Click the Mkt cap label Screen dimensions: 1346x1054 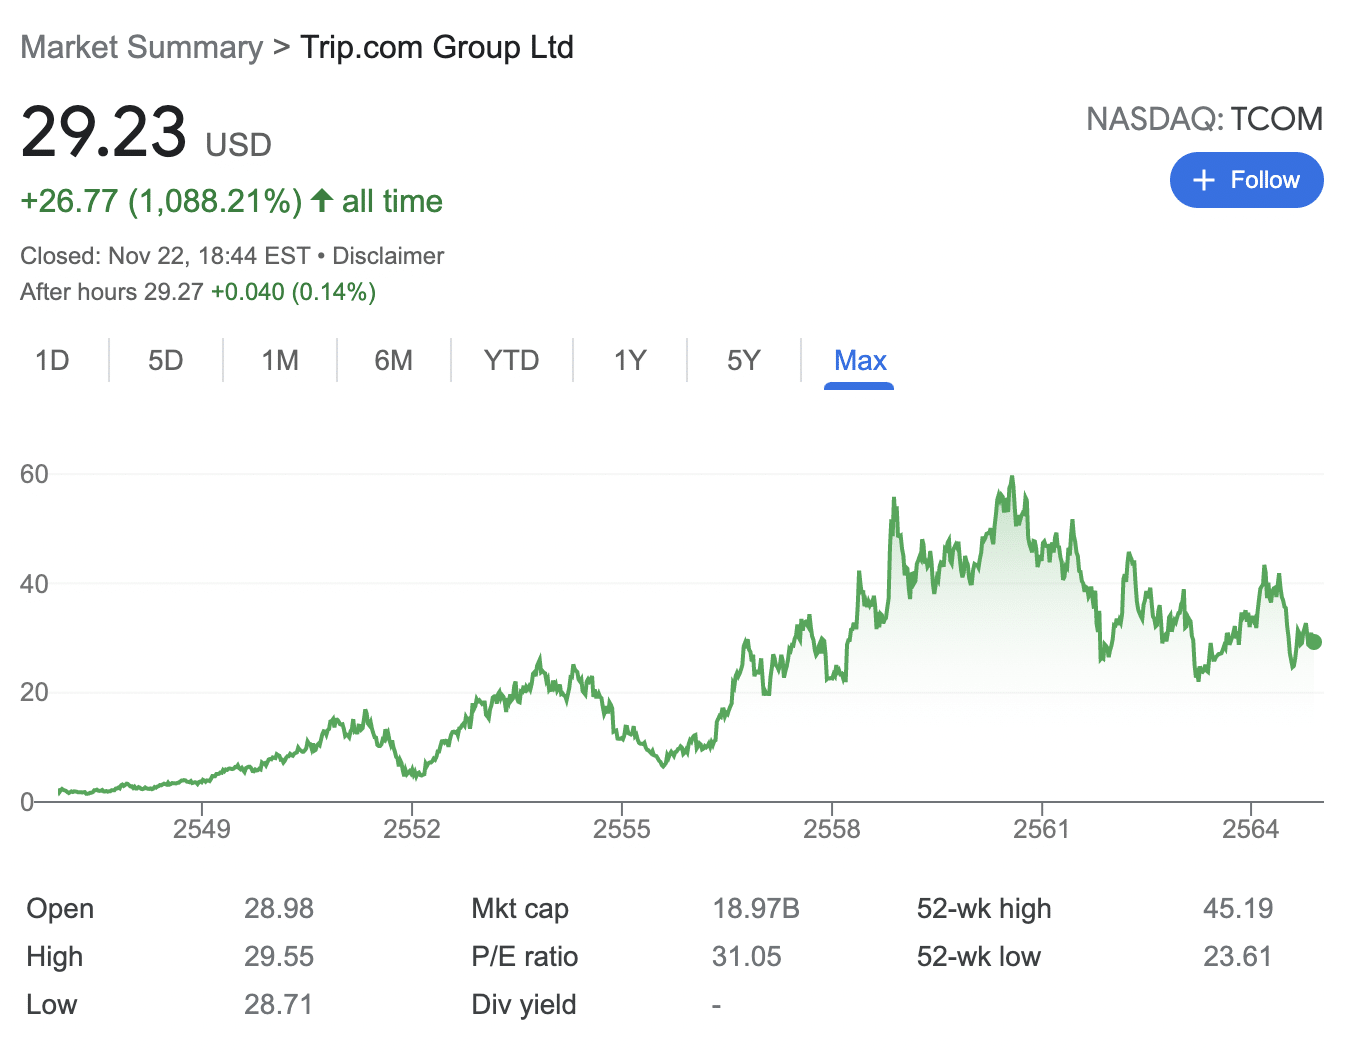(x=520, y=909)
